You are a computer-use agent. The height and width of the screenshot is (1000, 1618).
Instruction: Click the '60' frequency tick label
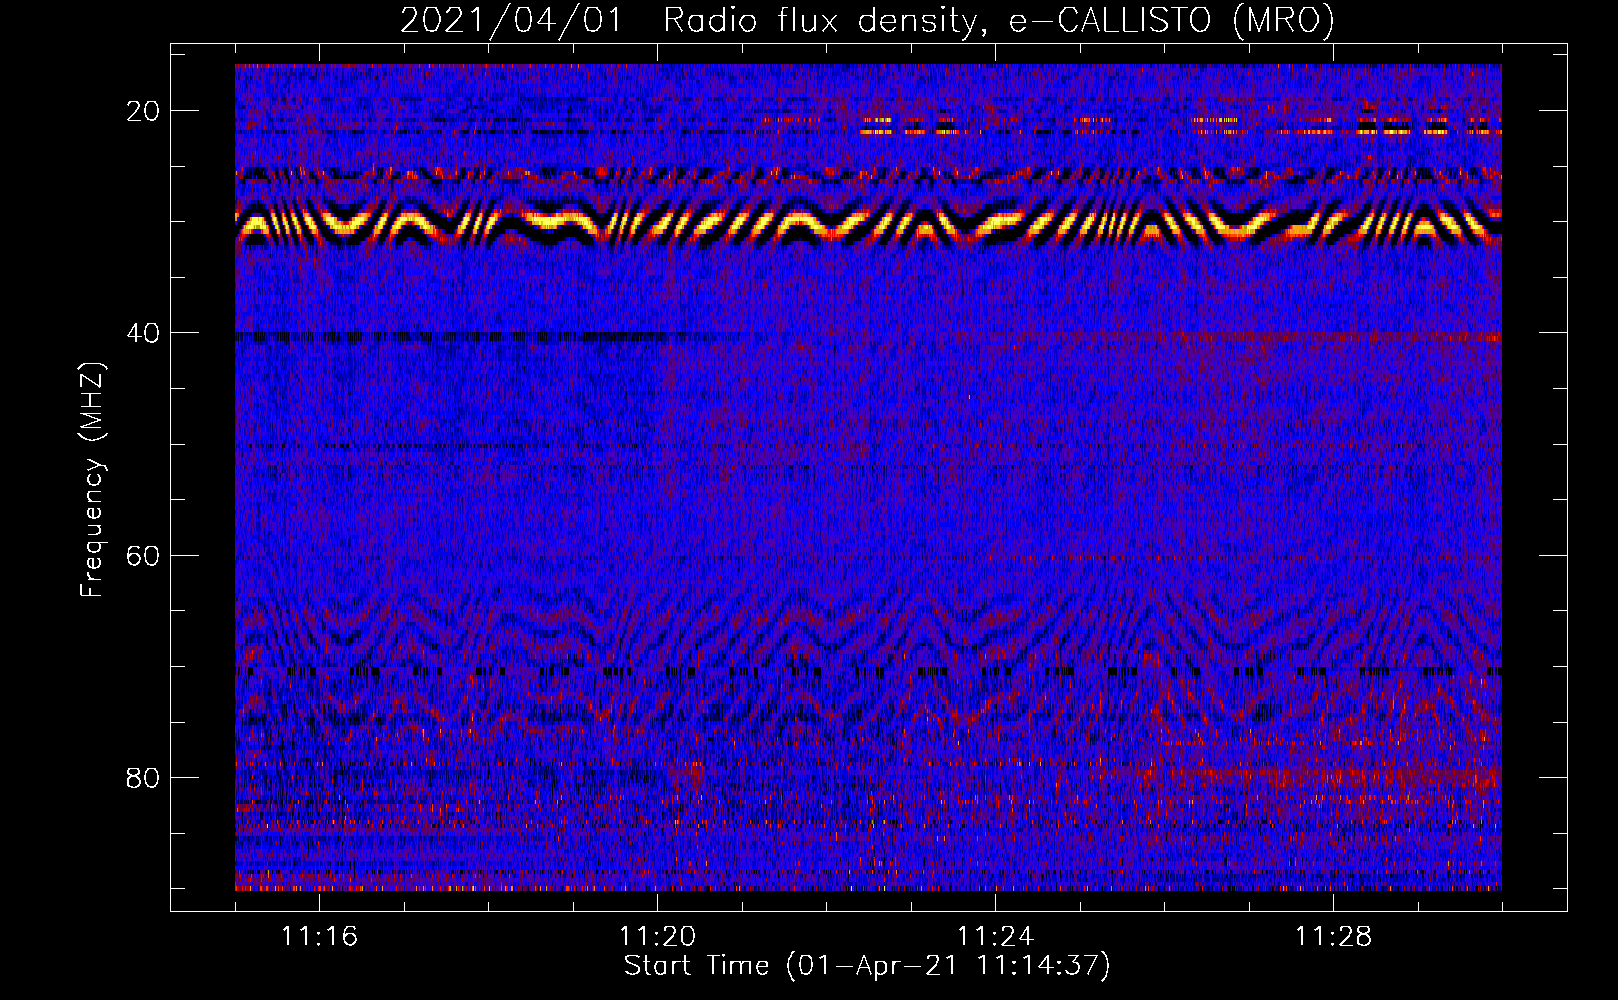[143, 555]
